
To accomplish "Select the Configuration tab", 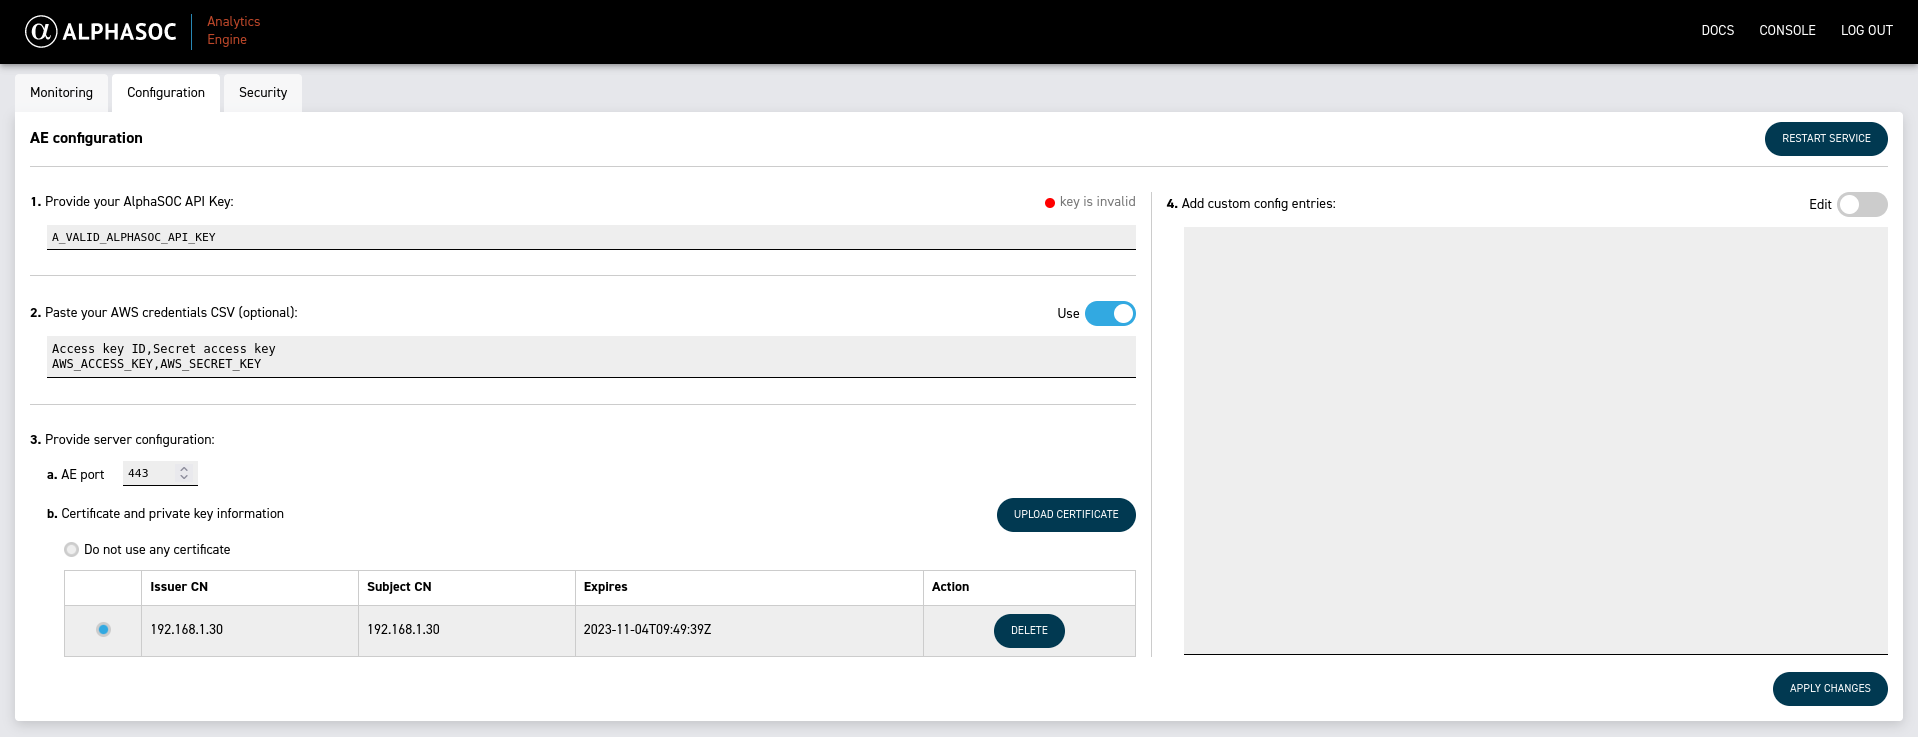I will [166, 93].
